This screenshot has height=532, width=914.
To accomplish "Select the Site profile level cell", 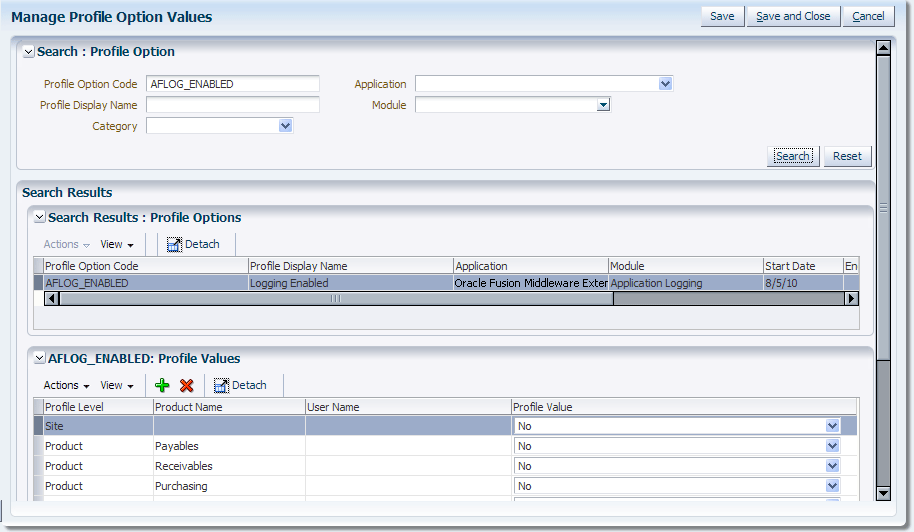I will point(99,426).
